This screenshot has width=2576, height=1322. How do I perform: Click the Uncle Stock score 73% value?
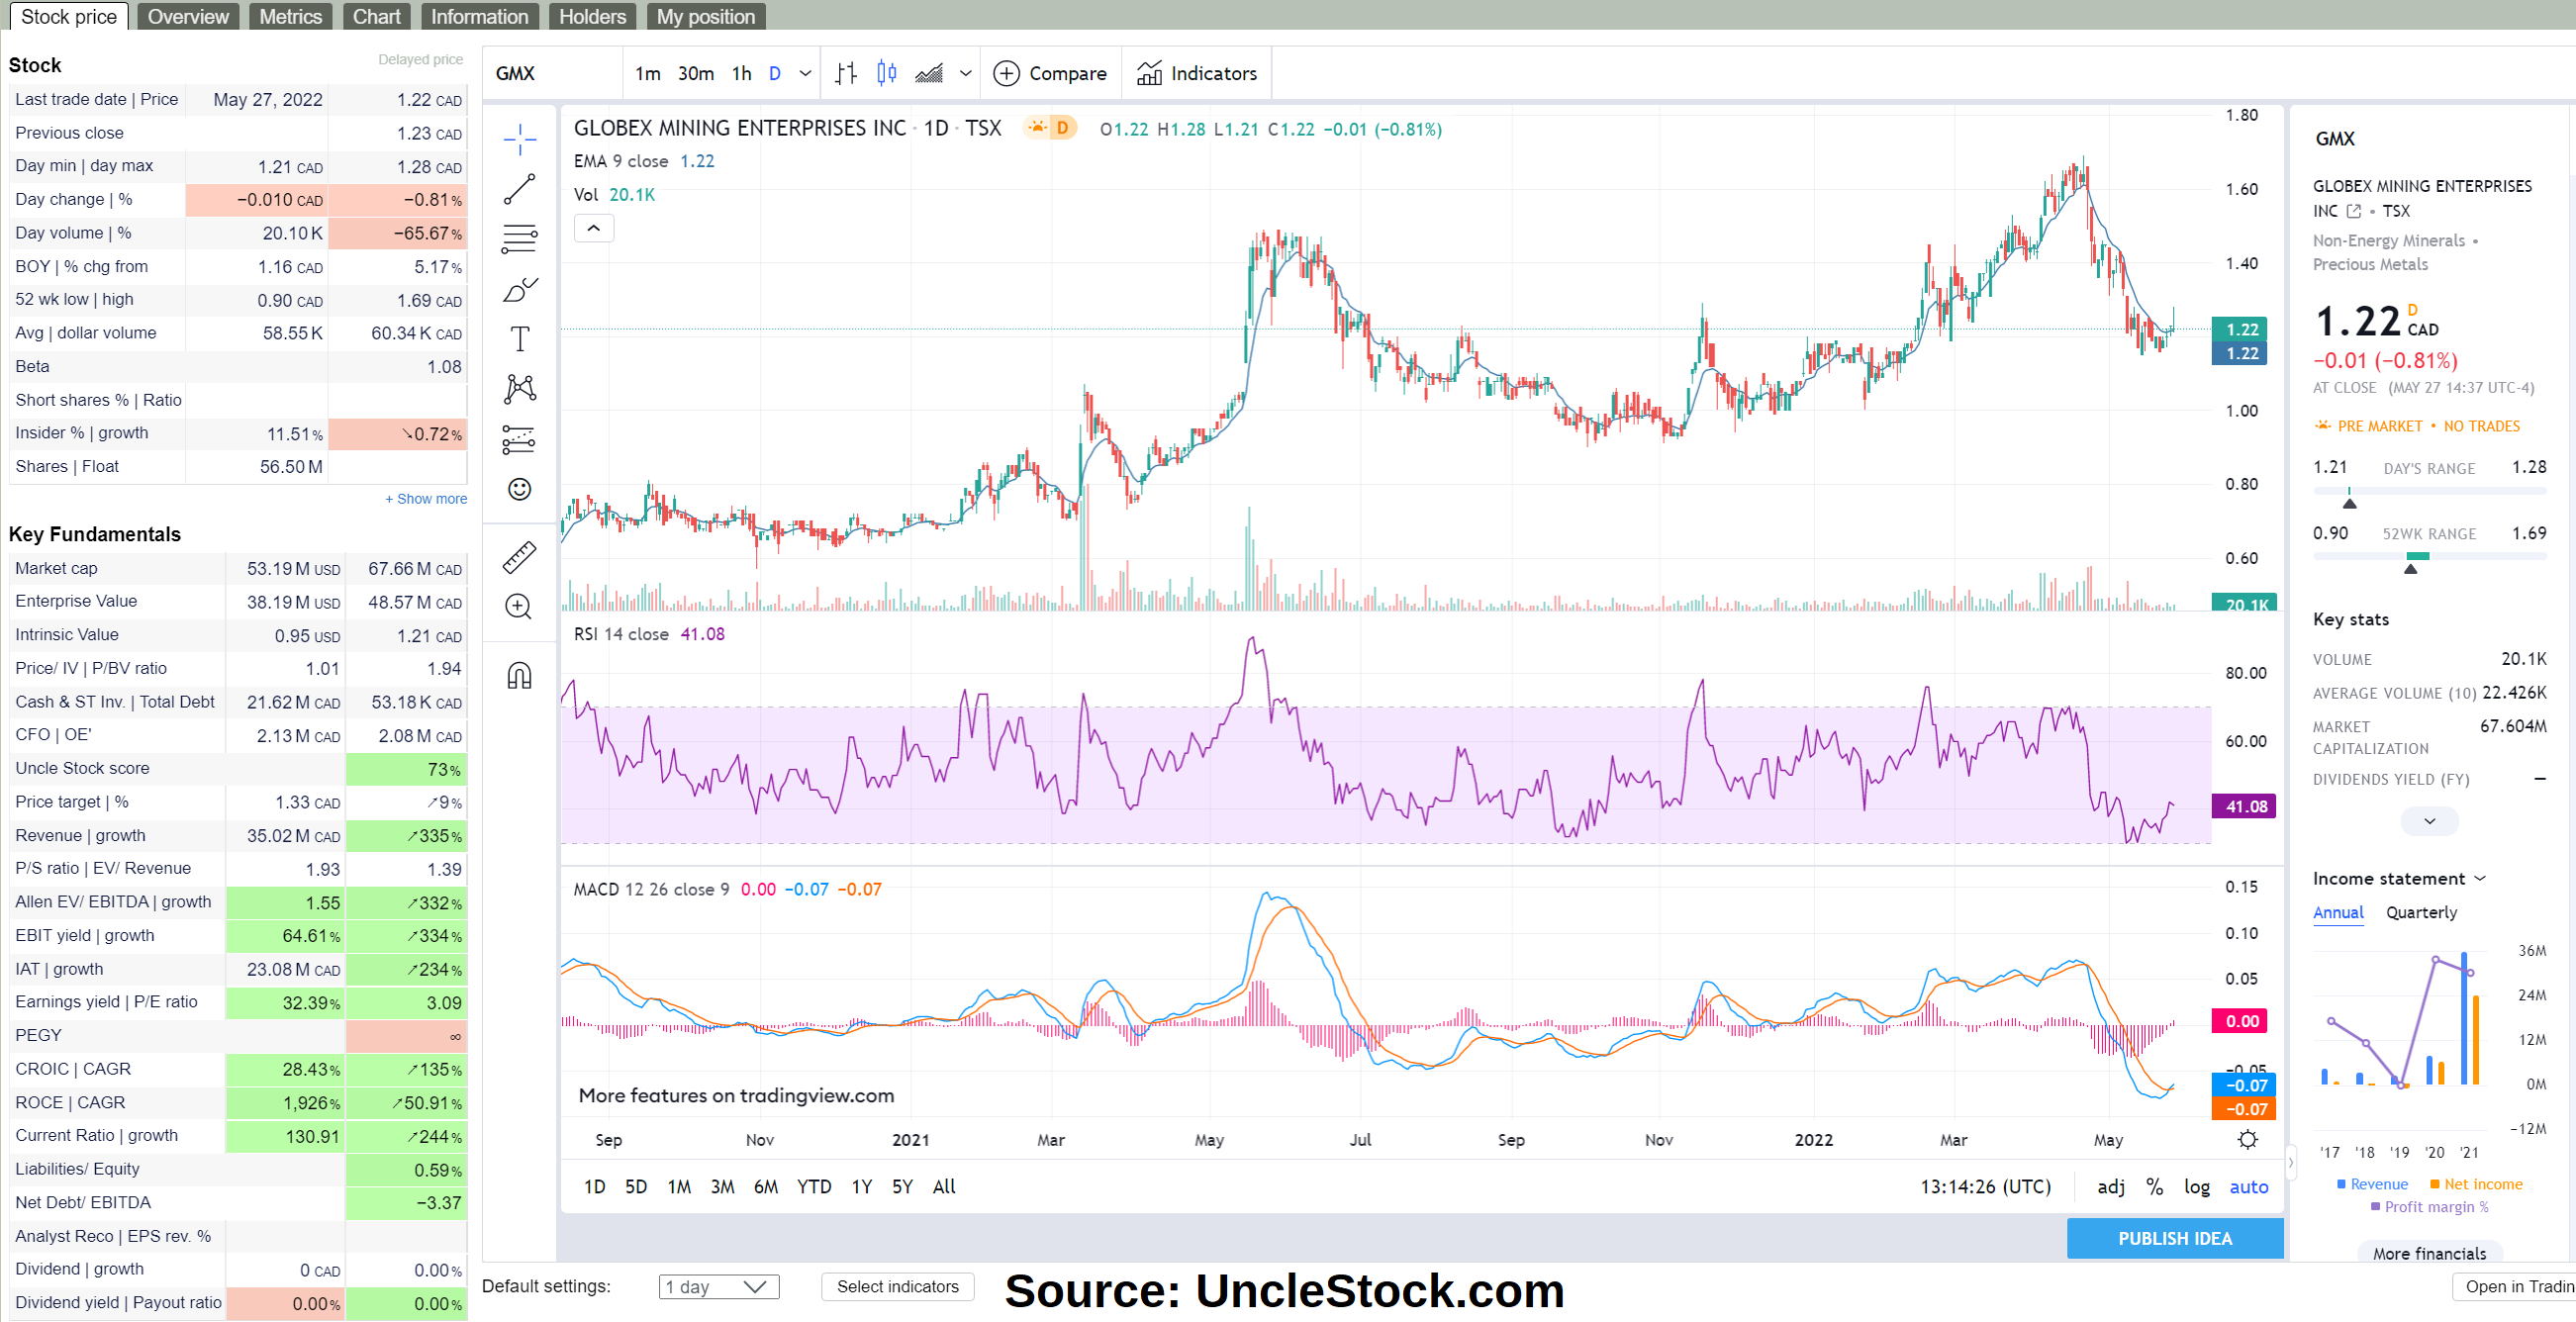coord(405,769)
